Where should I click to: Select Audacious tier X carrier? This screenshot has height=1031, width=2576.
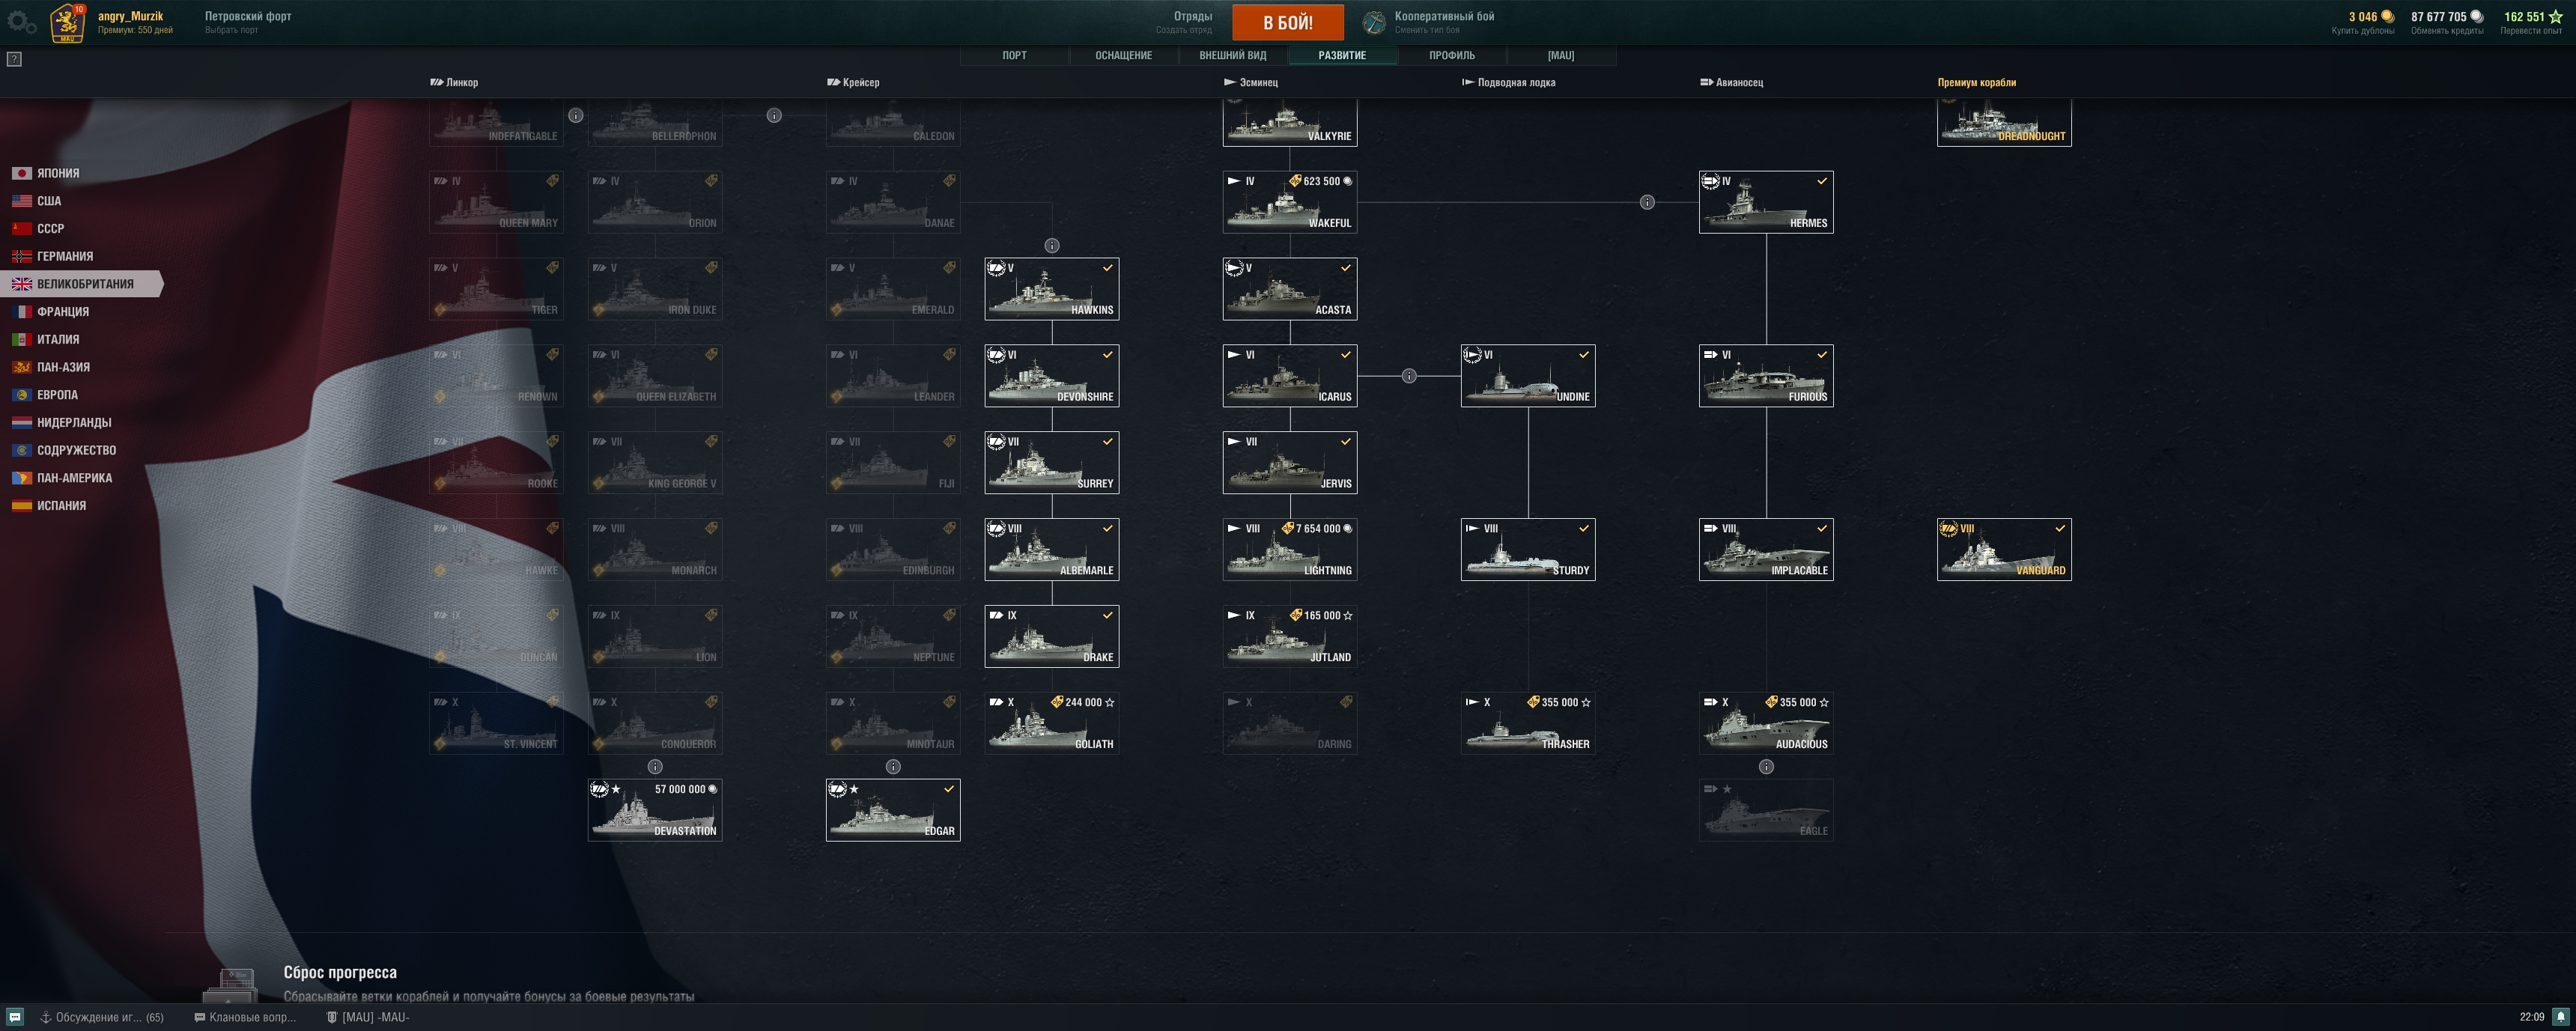[1766, 723]
